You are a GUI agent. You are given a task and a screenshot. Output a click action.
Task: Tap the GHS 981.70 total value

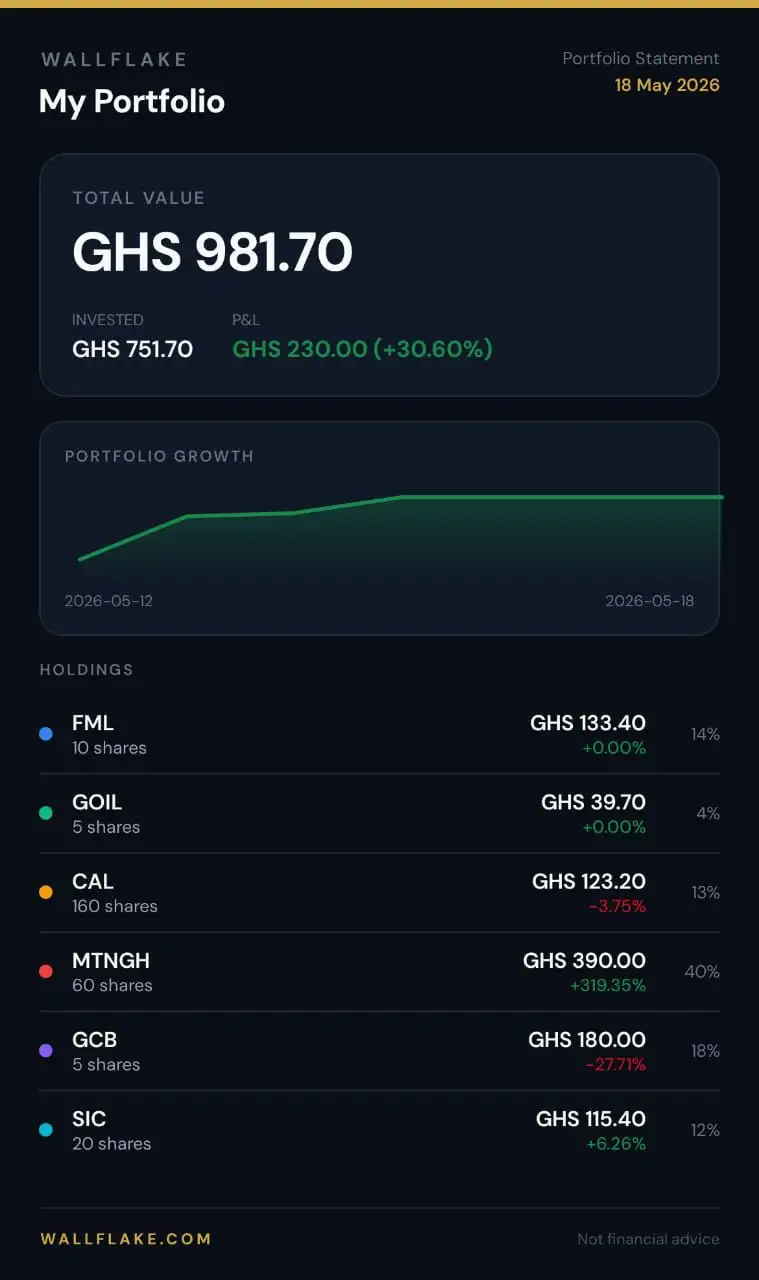(212, 252)
